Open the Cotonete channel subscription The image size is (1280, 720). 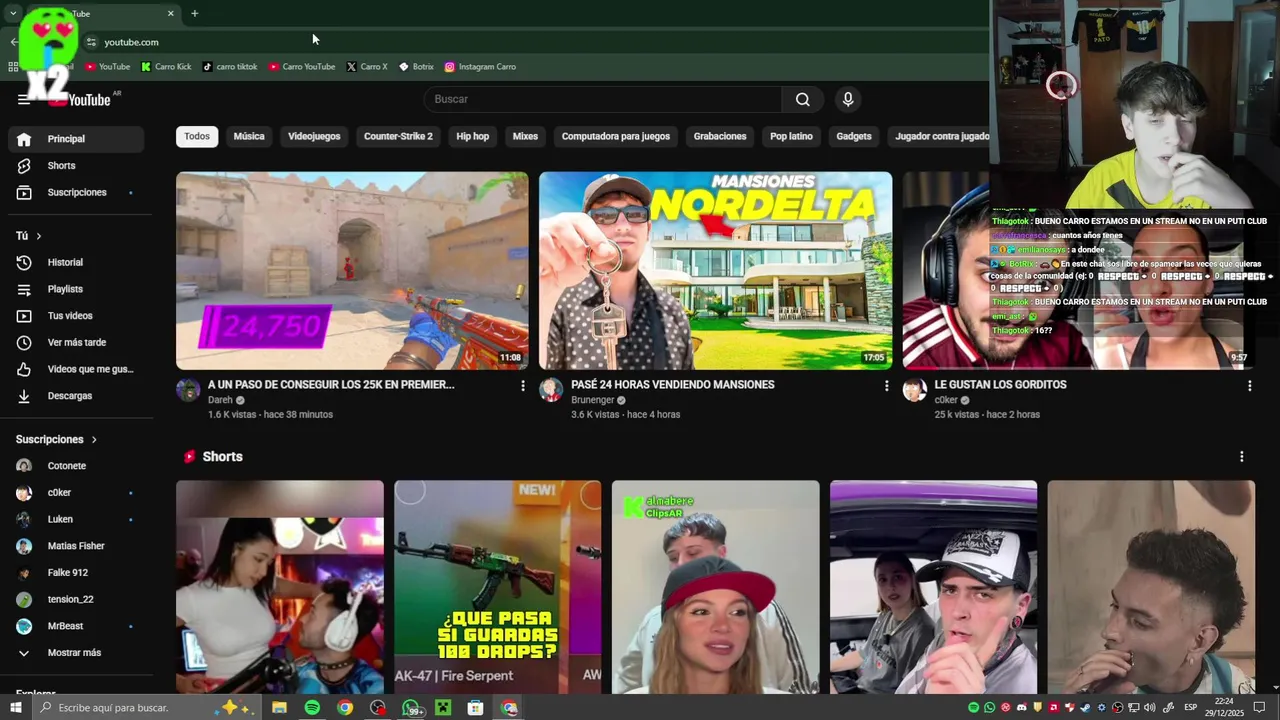(76, 466)
